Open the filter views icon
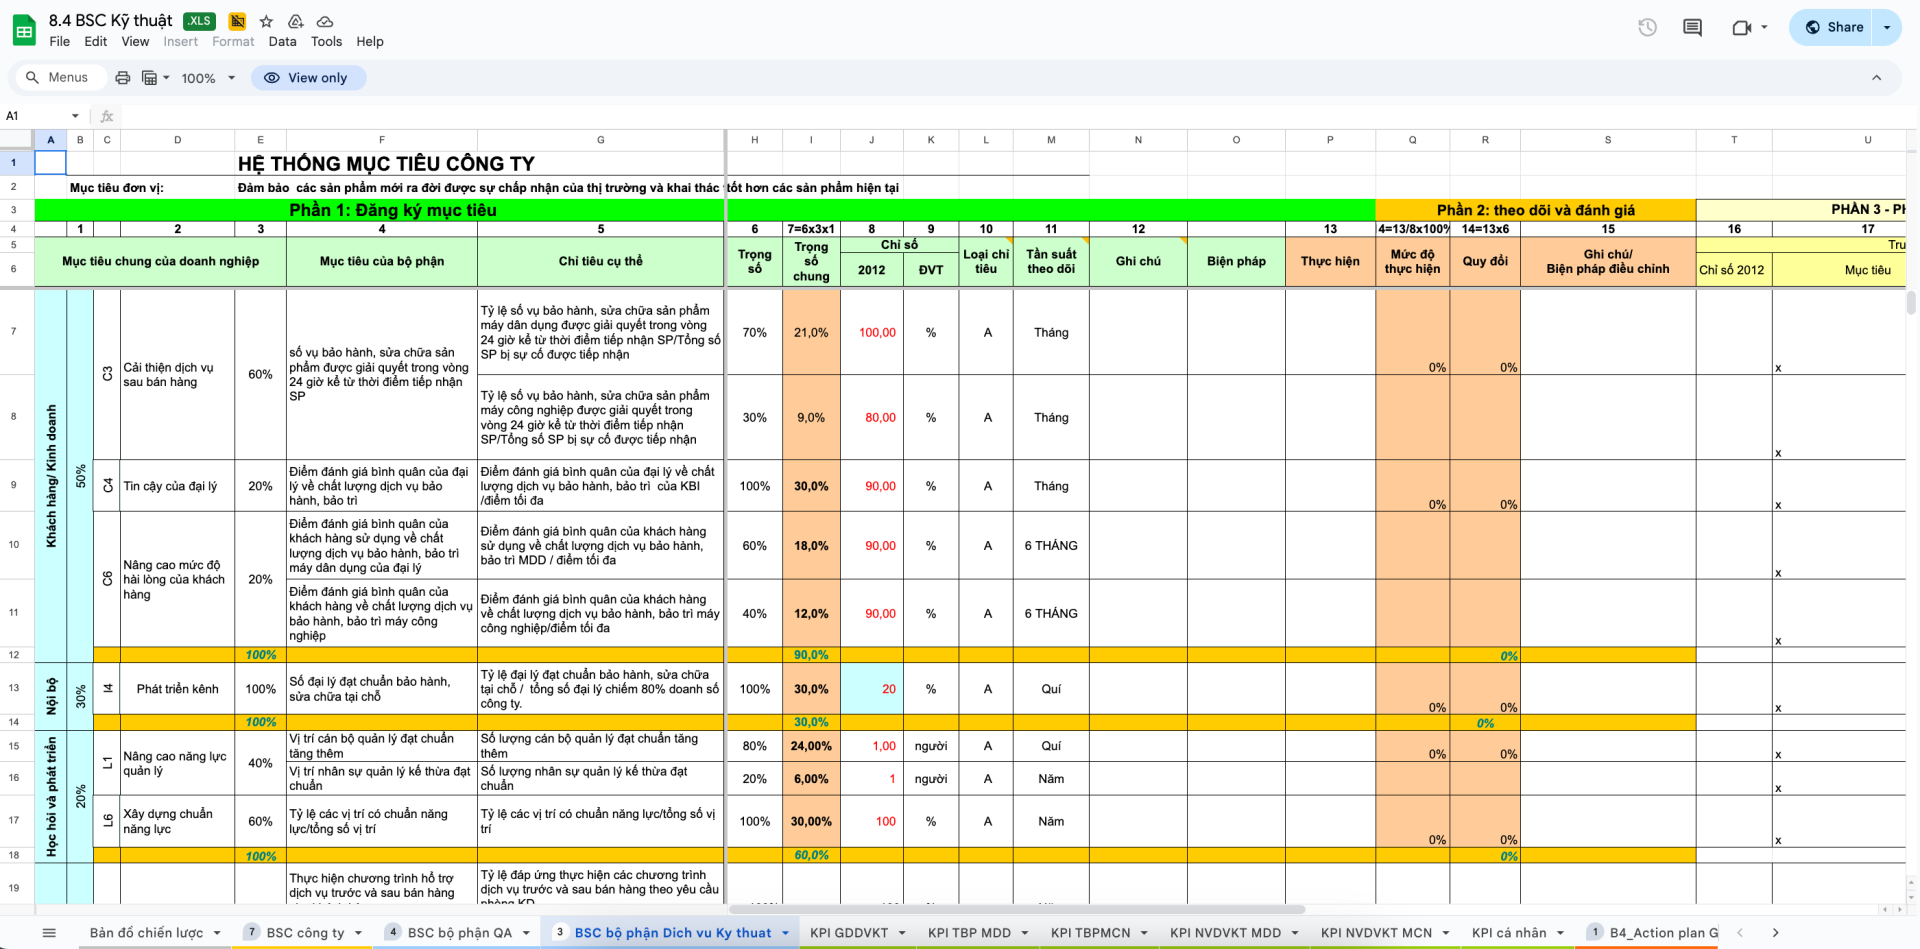The image size is (1920, 949). click(149, 78)
